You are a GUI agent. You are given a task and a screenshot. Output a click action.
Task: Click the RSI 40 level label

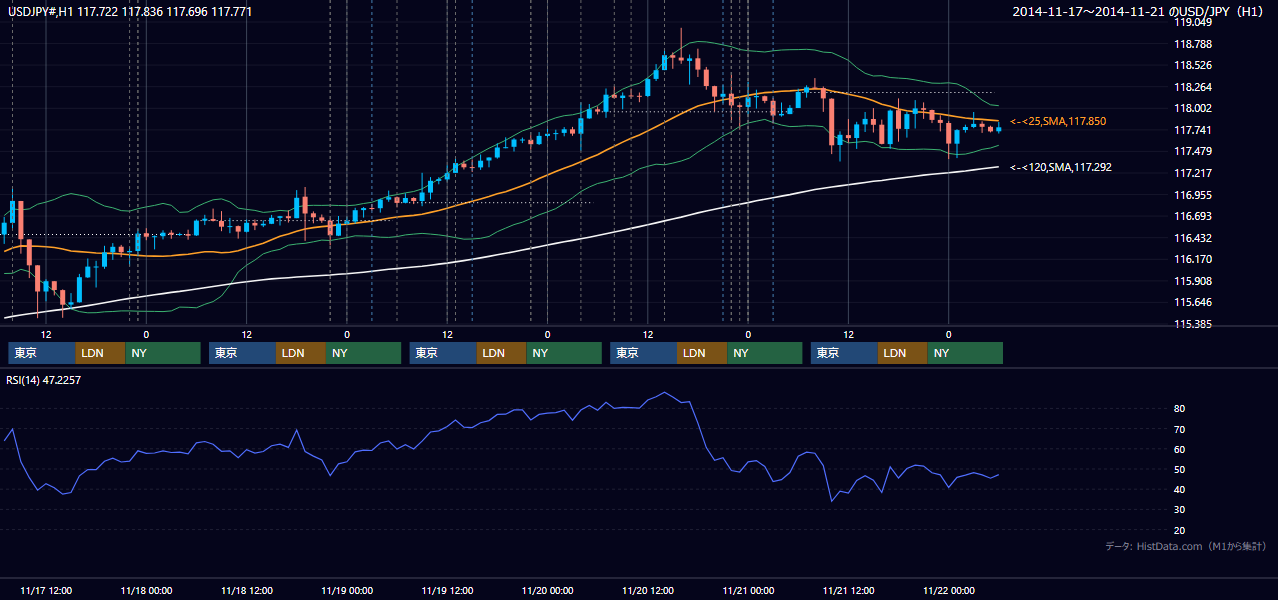[x=1180, y=490]
